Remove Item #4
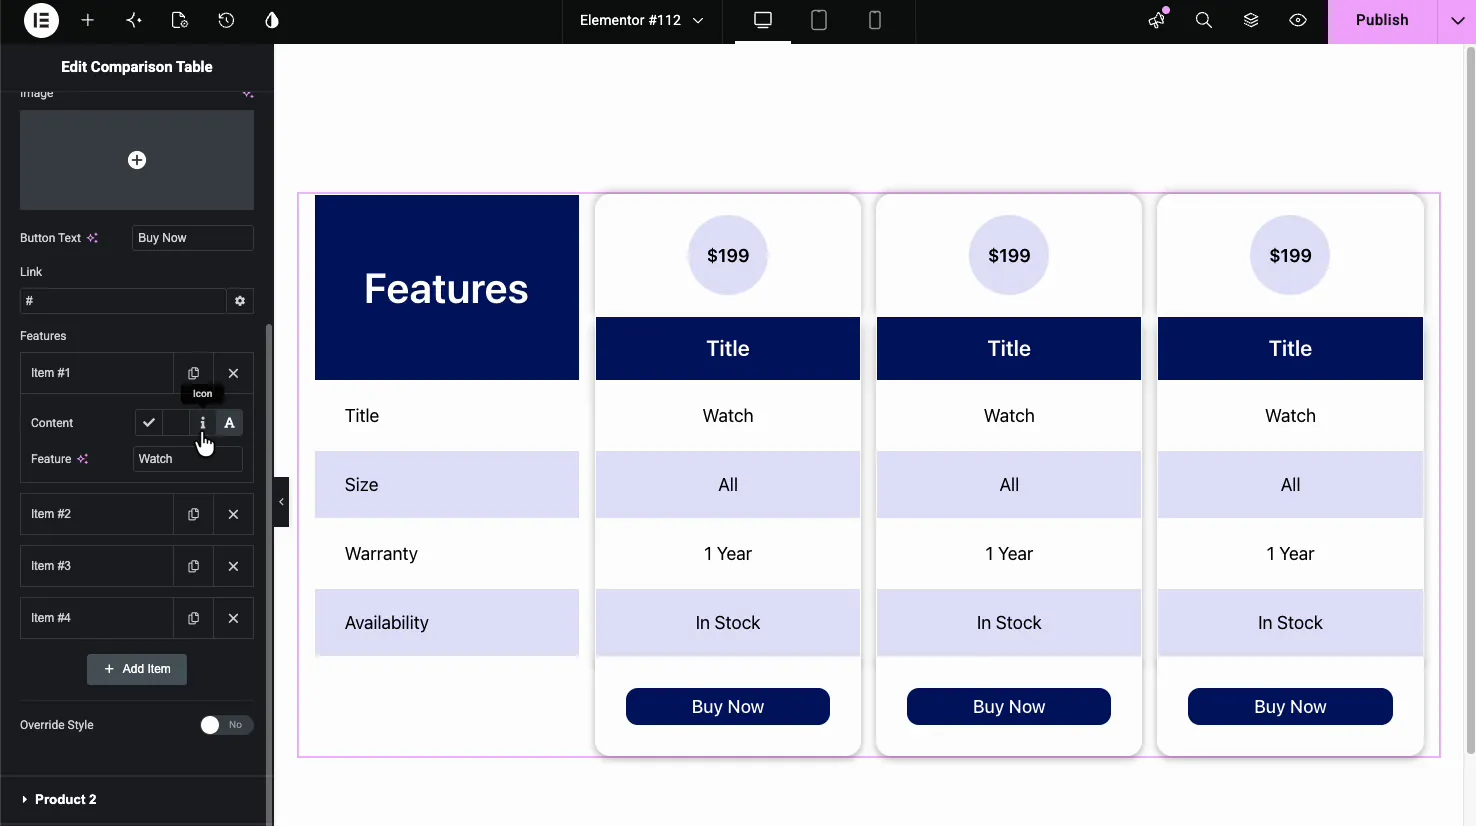Viewport: 1476px width, 826px height. coord(233,618)
